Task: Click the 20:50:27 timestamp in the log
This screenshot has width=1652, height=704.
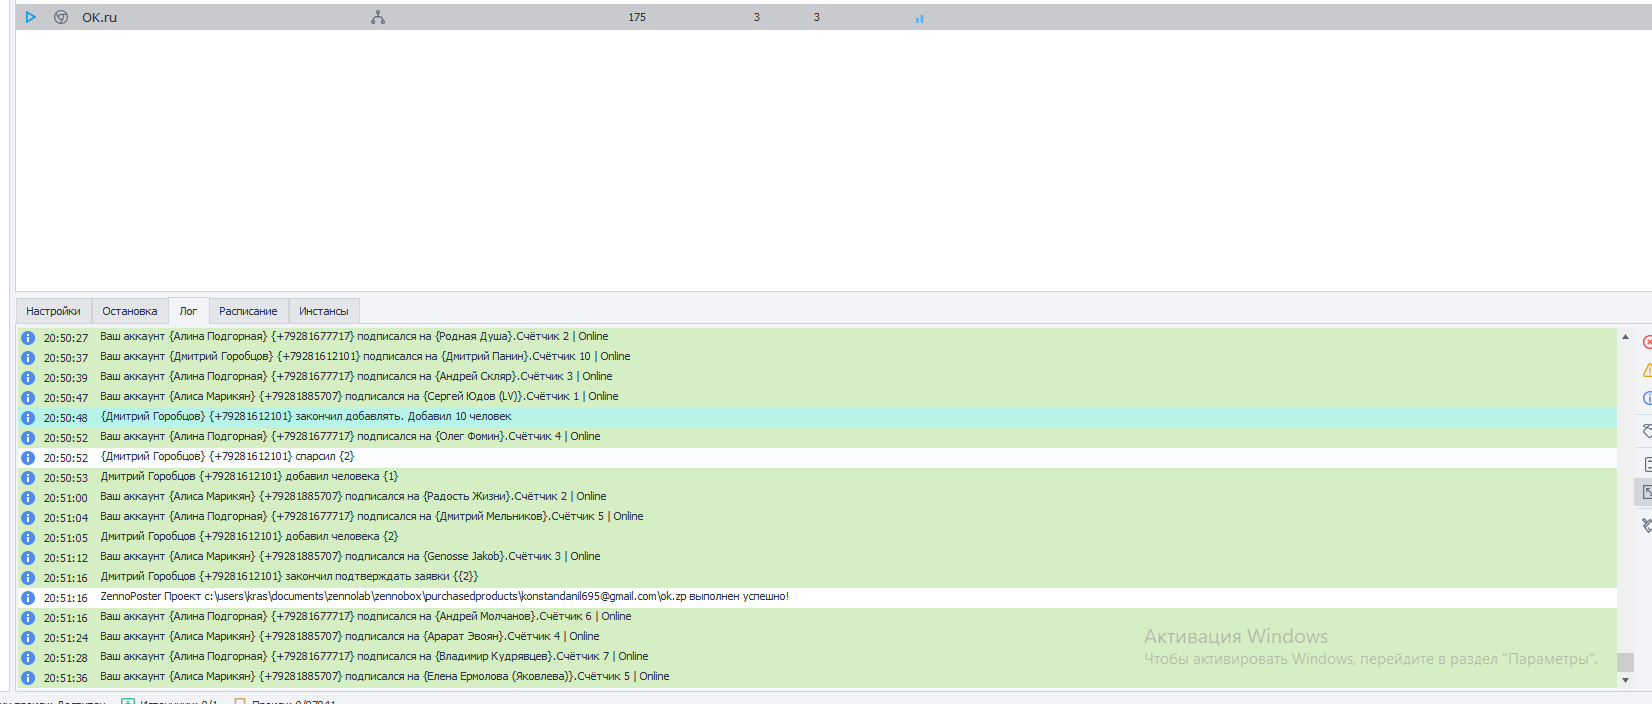Action: tap(66, 338)
